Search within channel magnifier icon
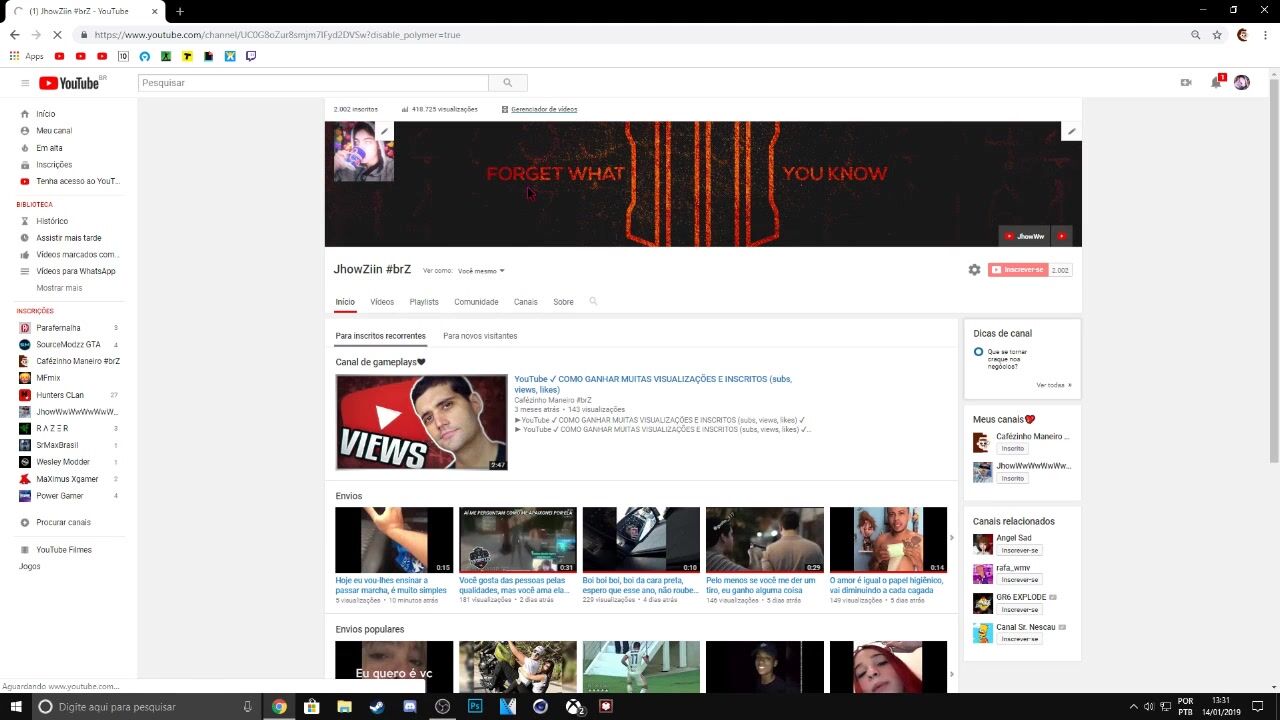Screen dimensions: 1280x720 pyautogui.click(x=593, y=301)
